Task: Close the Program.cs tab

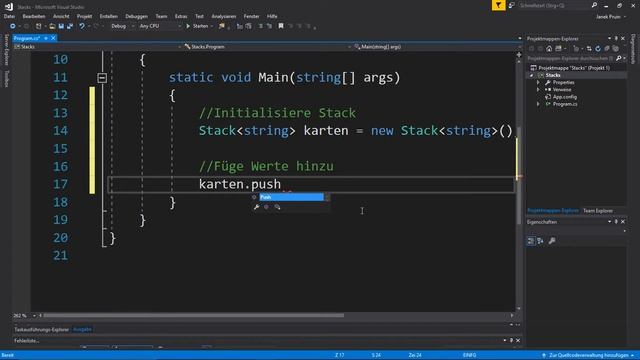Action: point(53,38)
